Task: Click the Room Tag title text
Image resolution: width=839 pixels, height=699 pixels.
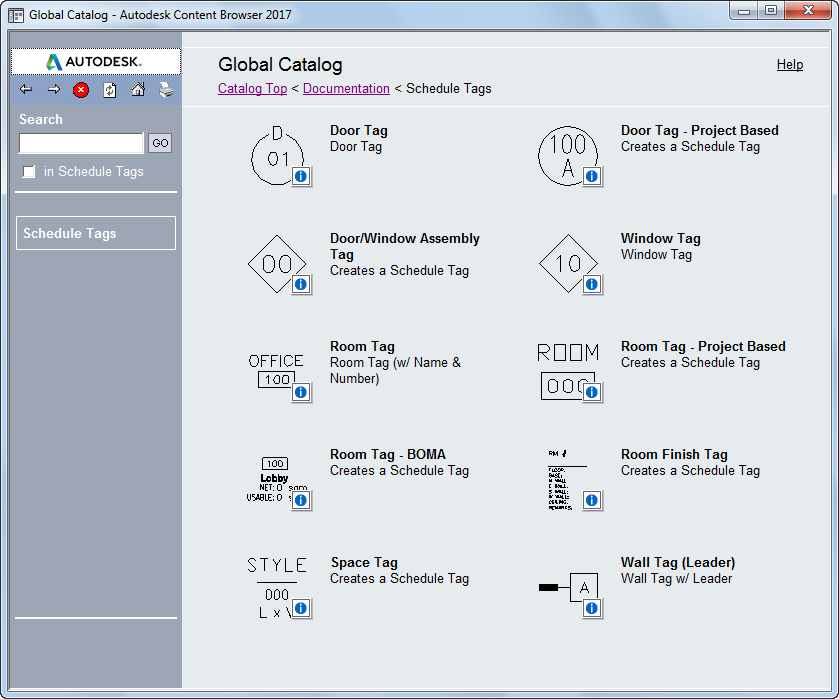Action: click(x=362, y=346)
